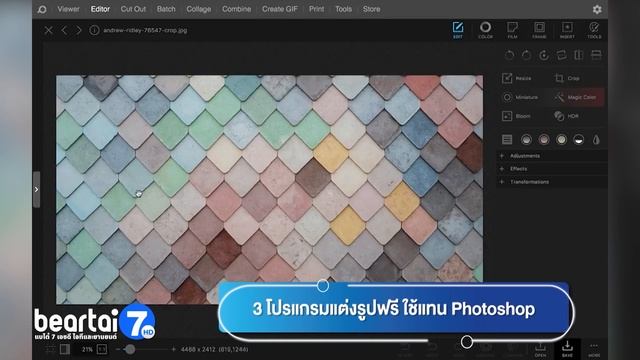Switch to the Editor tab
Screen dimensions: 640x360
100,9
